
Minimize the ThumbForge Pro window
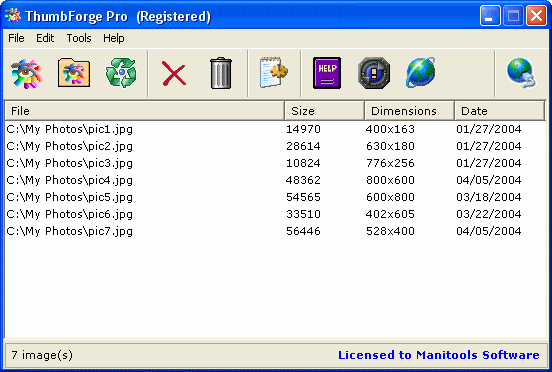490,16
